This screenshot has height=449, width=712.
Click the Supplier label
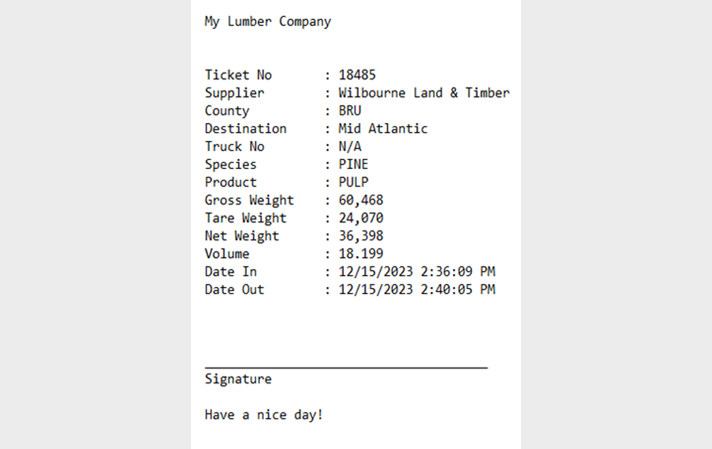click(x=234, y=93)
